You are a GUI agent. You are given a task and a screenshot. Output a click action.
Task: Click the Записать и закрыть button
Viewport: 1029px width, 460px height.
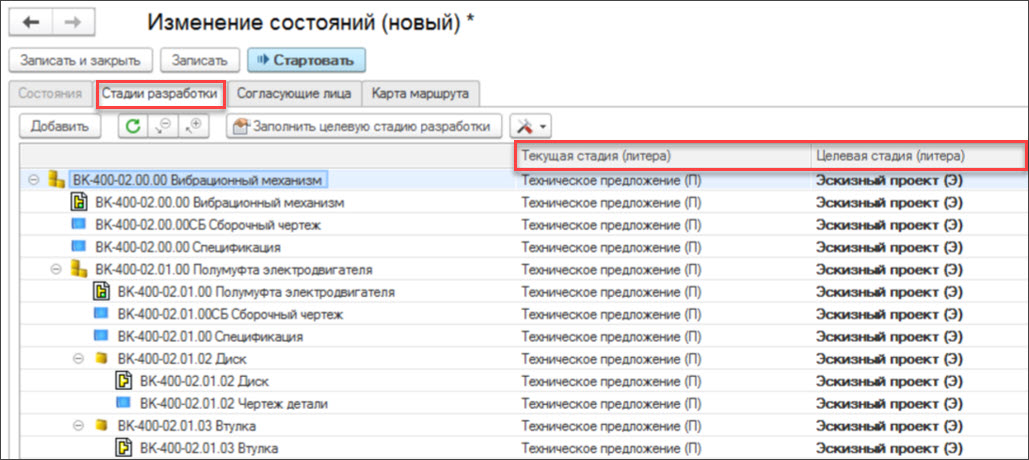[x=82, y=60]
